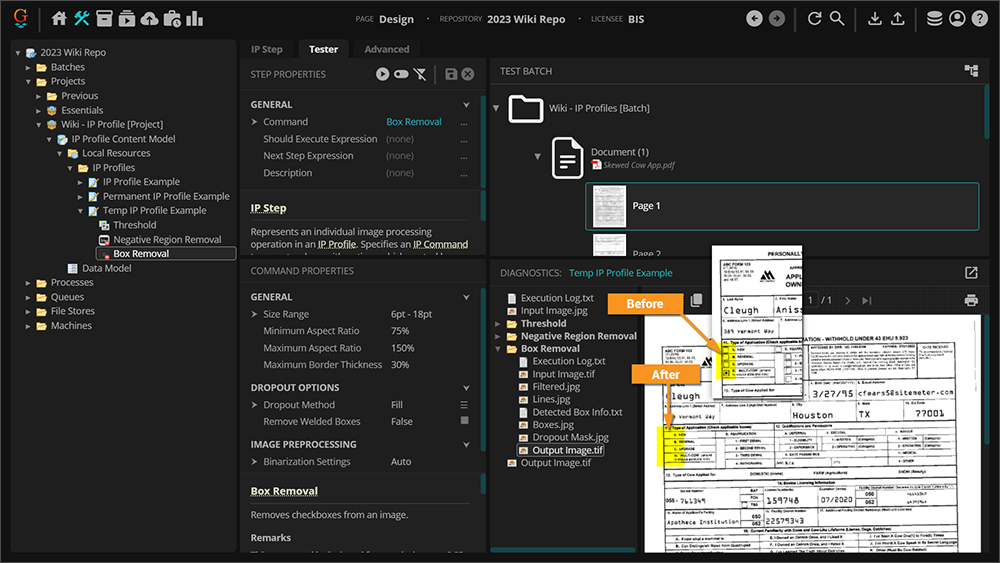Image resolution: width=1000 pixels, height=563 pixels.
Task: Click the Grooper logo icon
Action: pyautogui.click(x=20, y=18)
